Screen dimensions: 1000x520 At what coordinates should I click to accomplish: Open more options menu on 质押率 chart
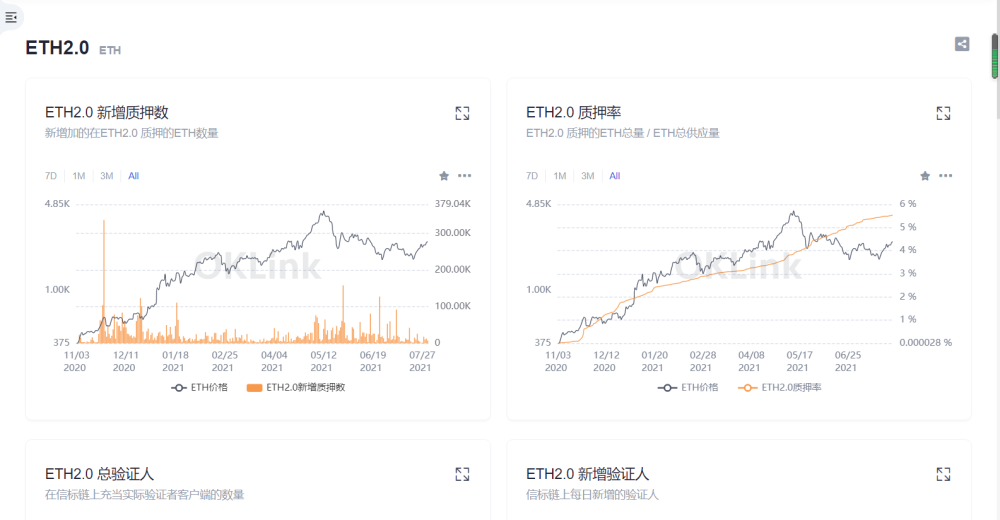point(945,176)
